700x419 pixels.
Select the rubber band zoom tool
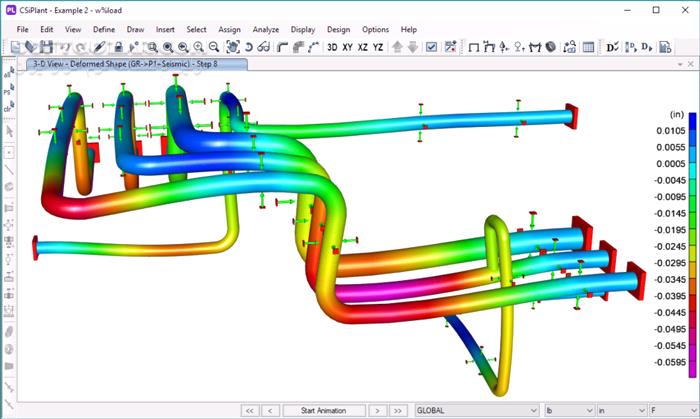click(152, 47)
